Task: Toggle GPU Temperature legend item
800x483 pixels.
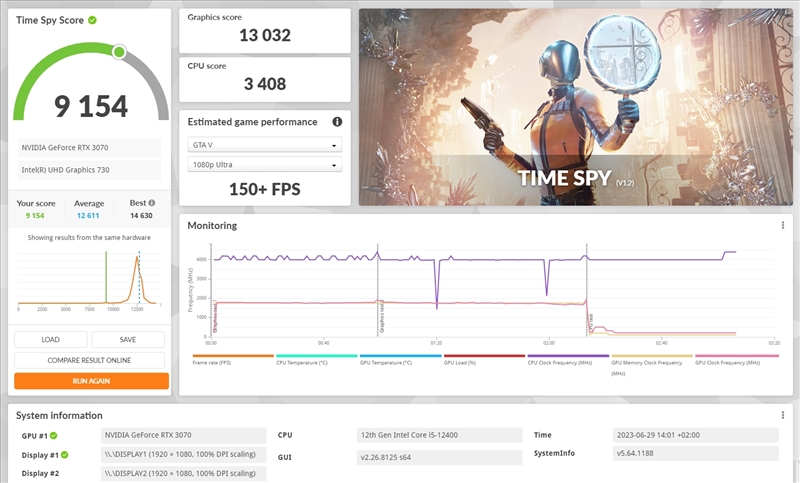Action: [401, 360]
